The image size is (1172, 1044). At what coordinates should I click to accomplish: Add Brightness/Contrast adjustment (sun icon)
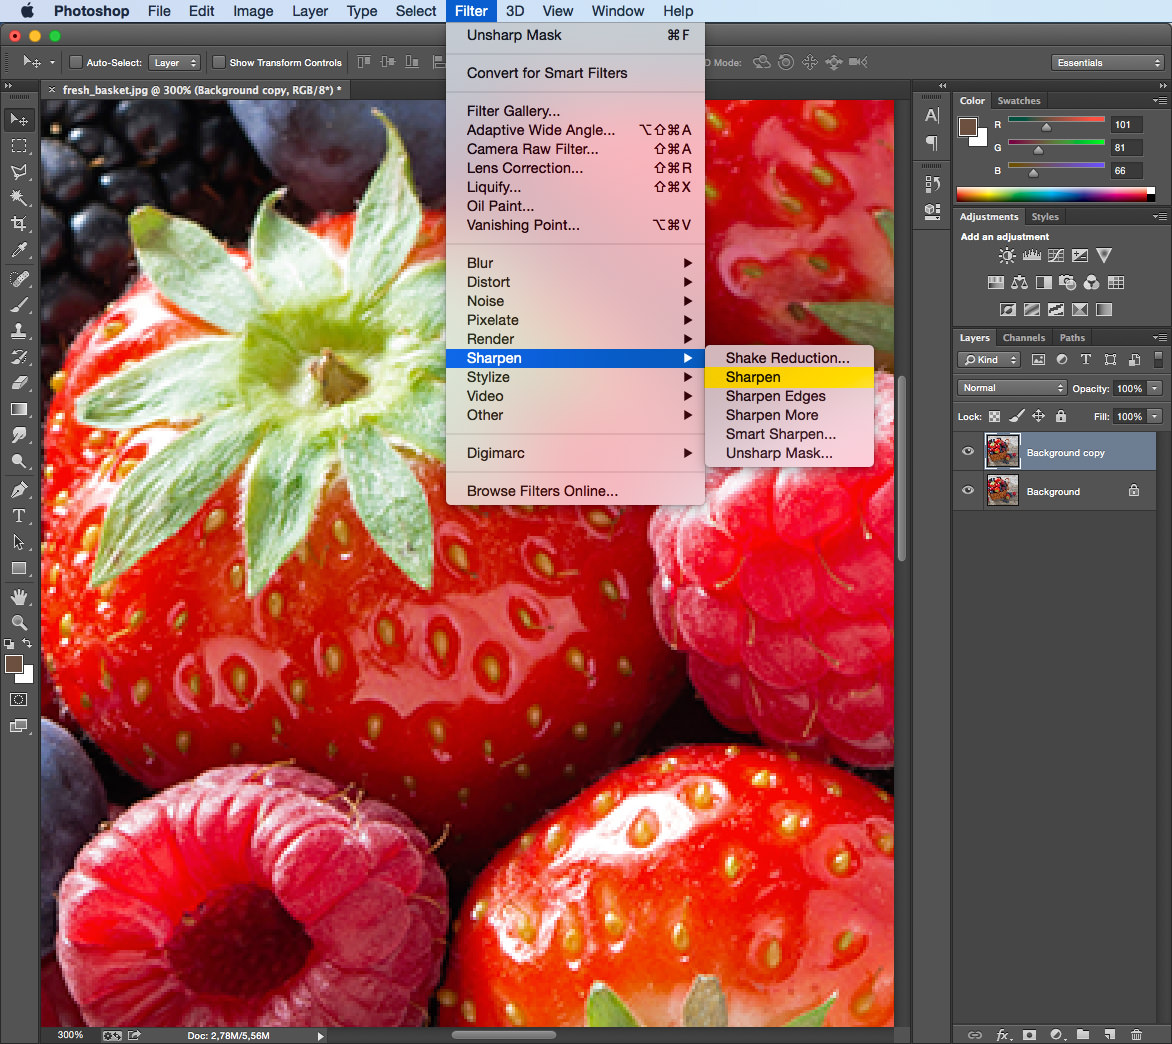click(x=1007, y=256)
